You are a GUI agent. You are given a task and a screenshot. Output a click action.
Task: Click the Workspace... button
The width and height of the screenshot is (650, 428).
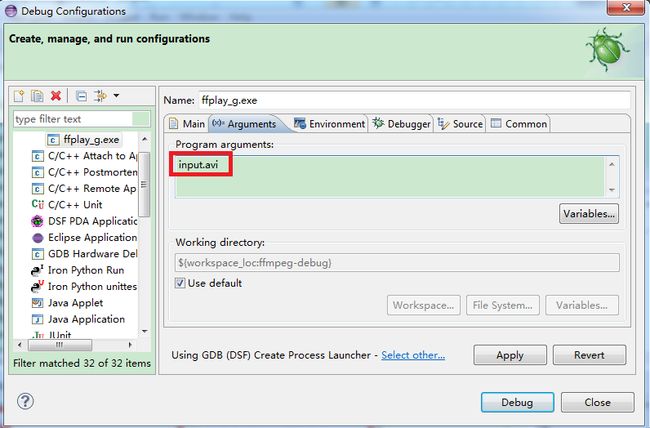click(x=424, y=306)
